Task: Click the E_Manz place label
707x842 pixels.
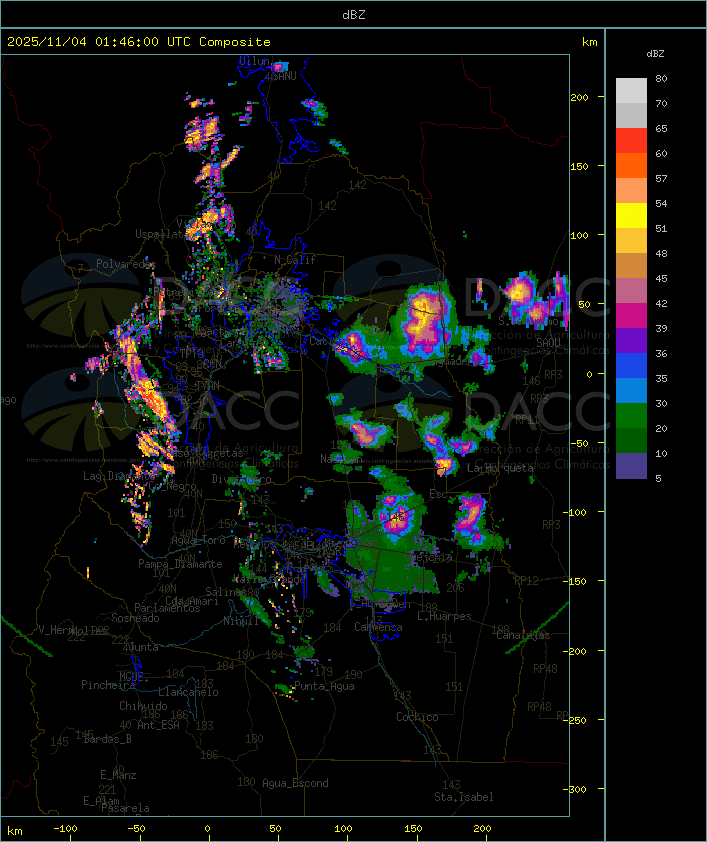Action: 118,775
